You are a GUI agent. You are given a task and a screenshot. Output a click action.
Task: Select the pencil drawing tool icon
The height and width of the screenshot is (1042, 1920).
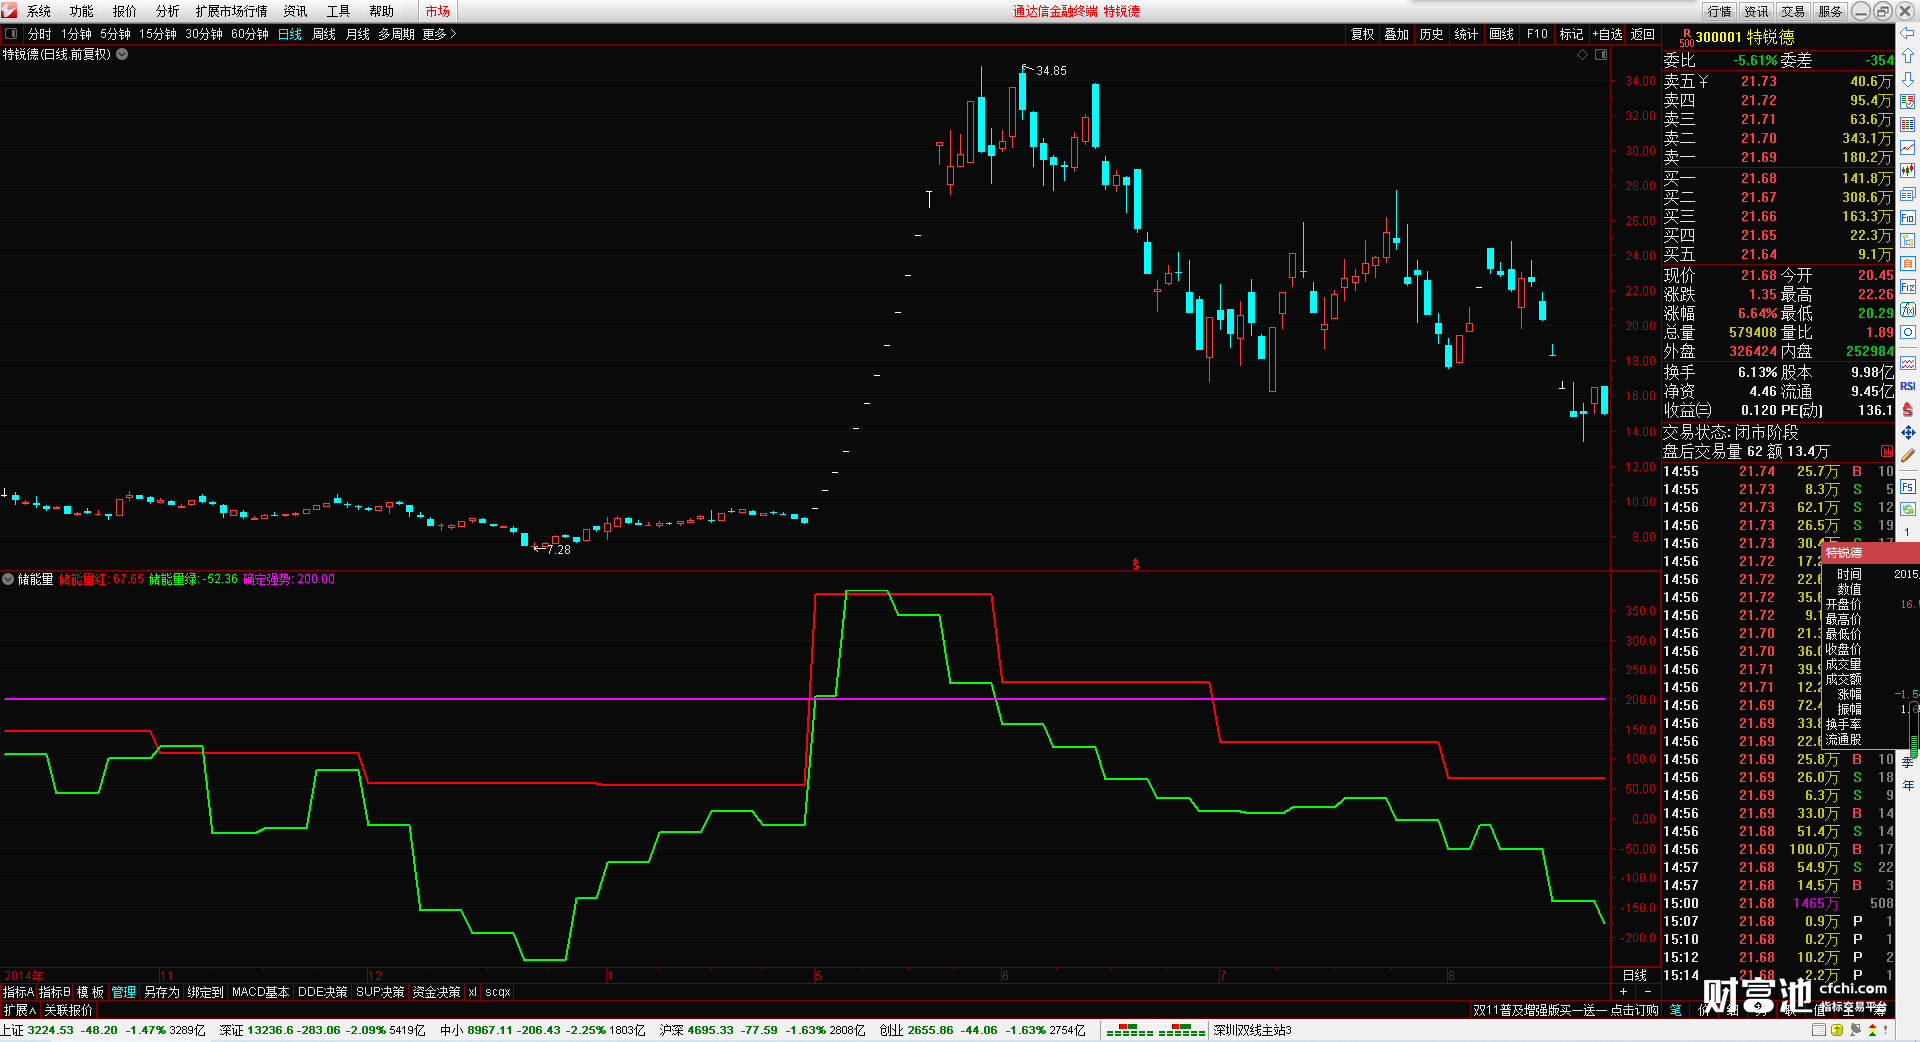click(x=1908, y=456)
